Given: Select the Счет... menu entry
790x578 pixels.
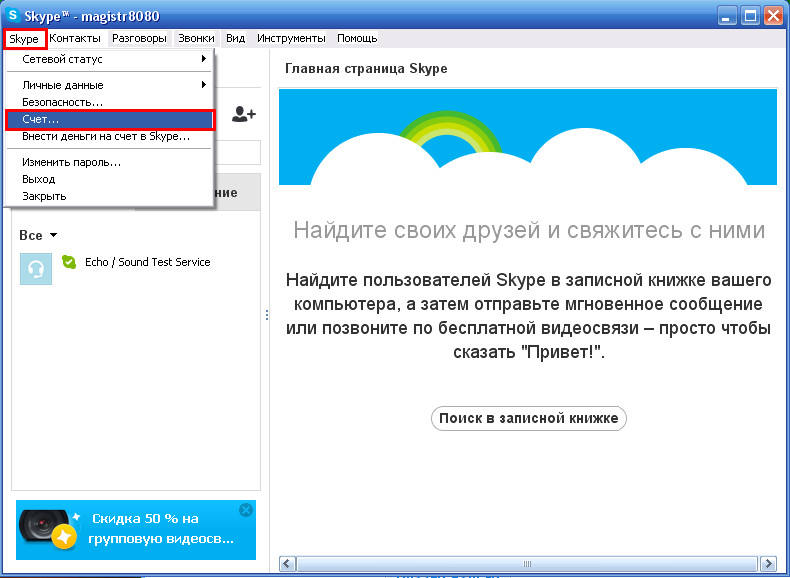Looking at the screenshot, I should click(110, 120).
